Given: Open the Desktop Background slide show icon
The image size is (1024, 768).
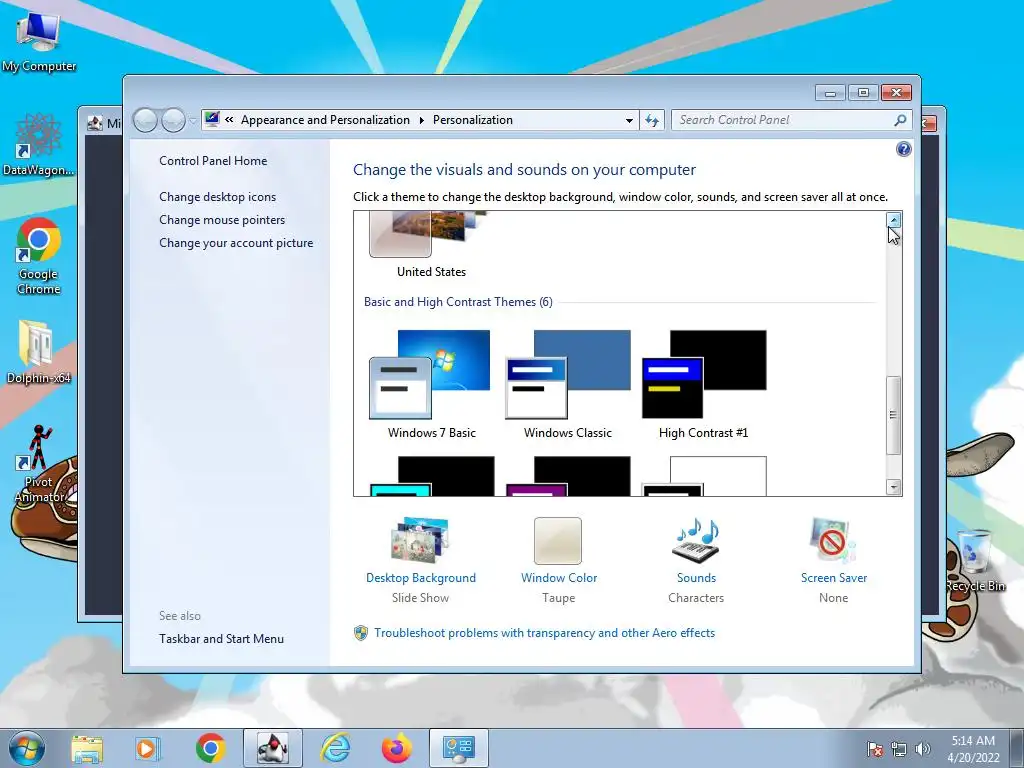Looking at the screenshot, I should pos(420,541).
